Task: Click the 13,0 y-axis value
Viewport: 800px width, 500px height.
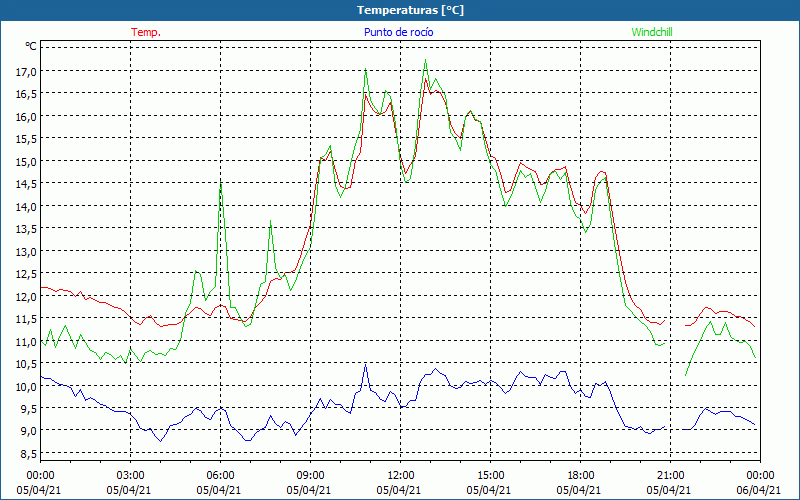Action: [x=26, y=252]
